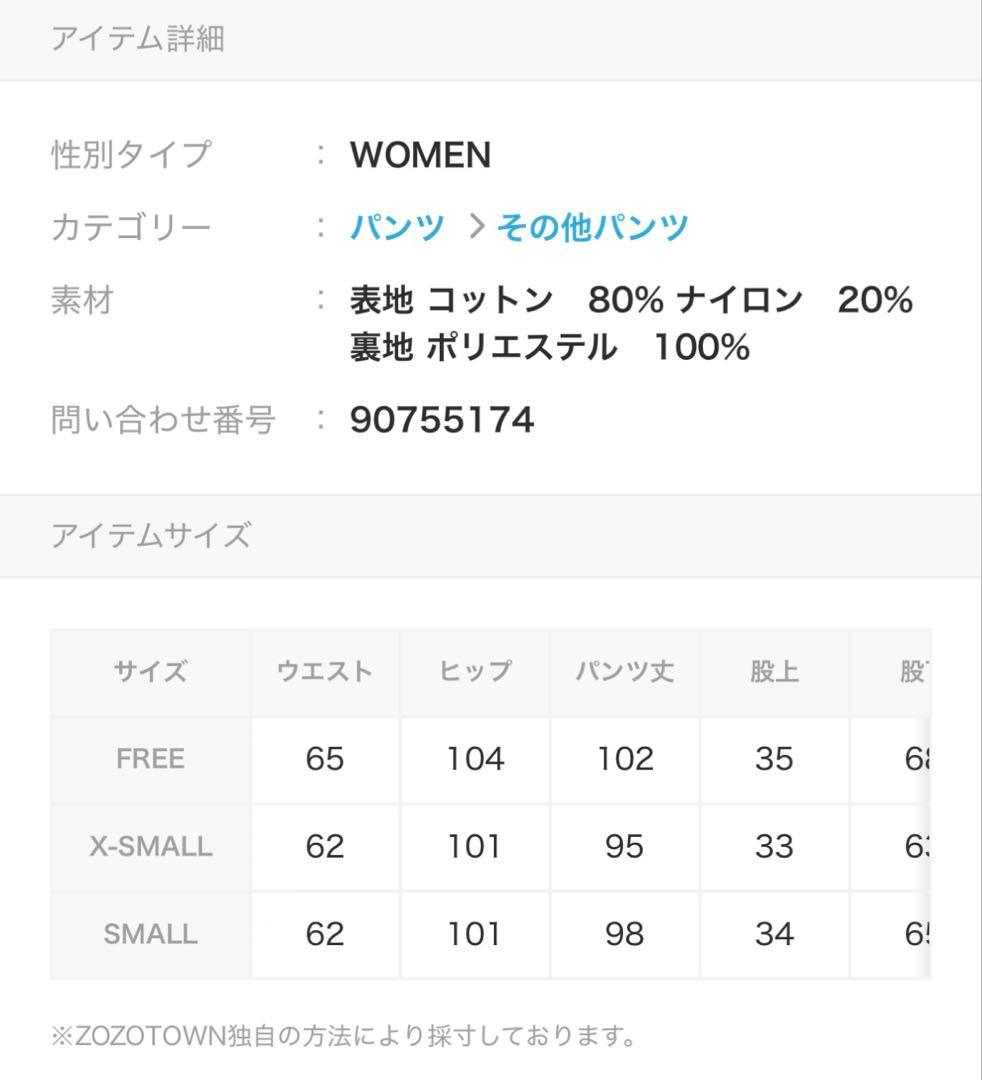
Task: Click the サイズ column header
Action: coord(150,672)
